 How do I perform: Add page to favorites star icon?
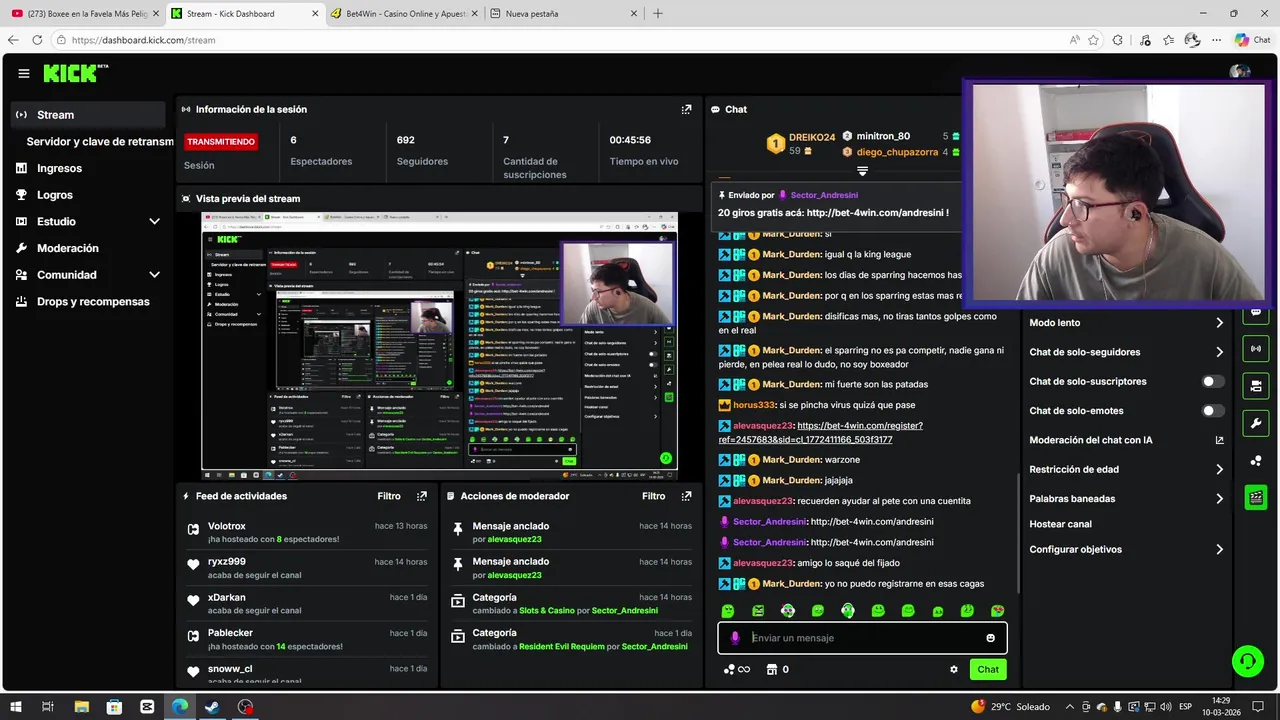point(1093,40)
